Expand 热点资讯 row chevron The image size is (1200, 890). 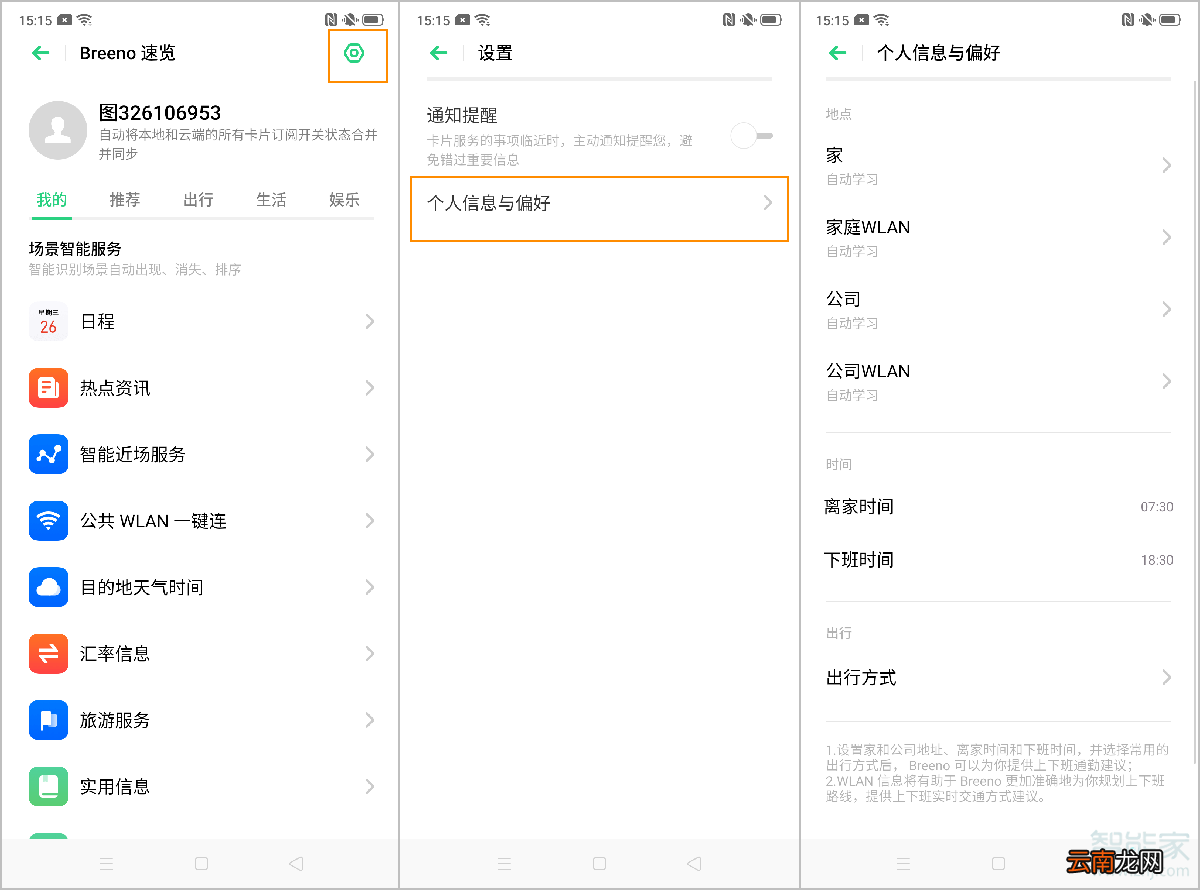click(370, 388)
